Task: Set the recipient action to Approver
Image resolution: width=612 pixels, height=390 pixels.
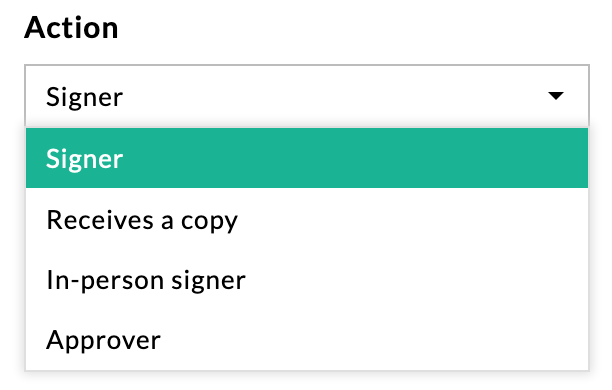Action: pyautogui.click(x=307, y=340)
